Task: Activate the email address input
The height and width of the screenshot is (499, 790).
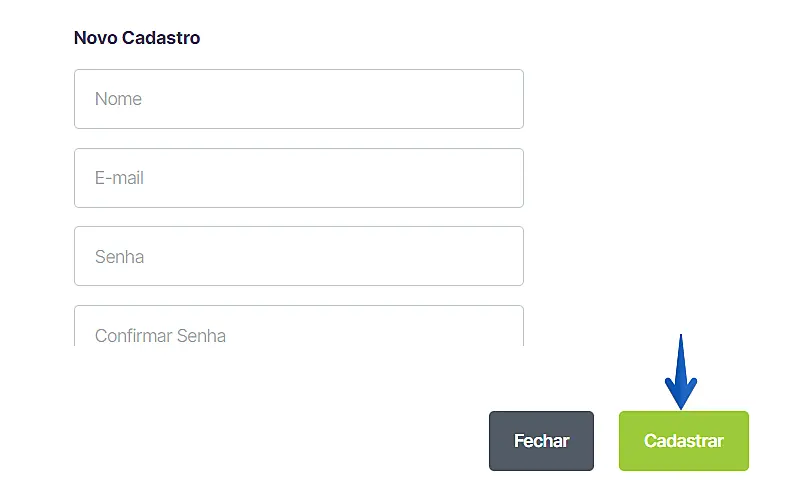Action: point(298,178)
